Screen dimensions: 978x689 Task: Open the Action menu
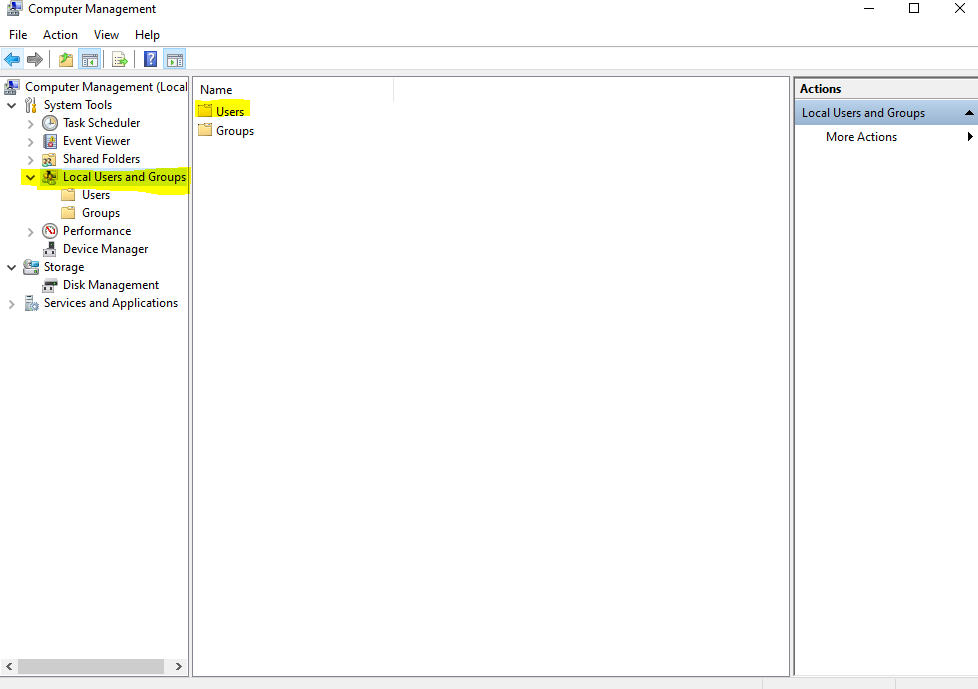pos(61,35)
